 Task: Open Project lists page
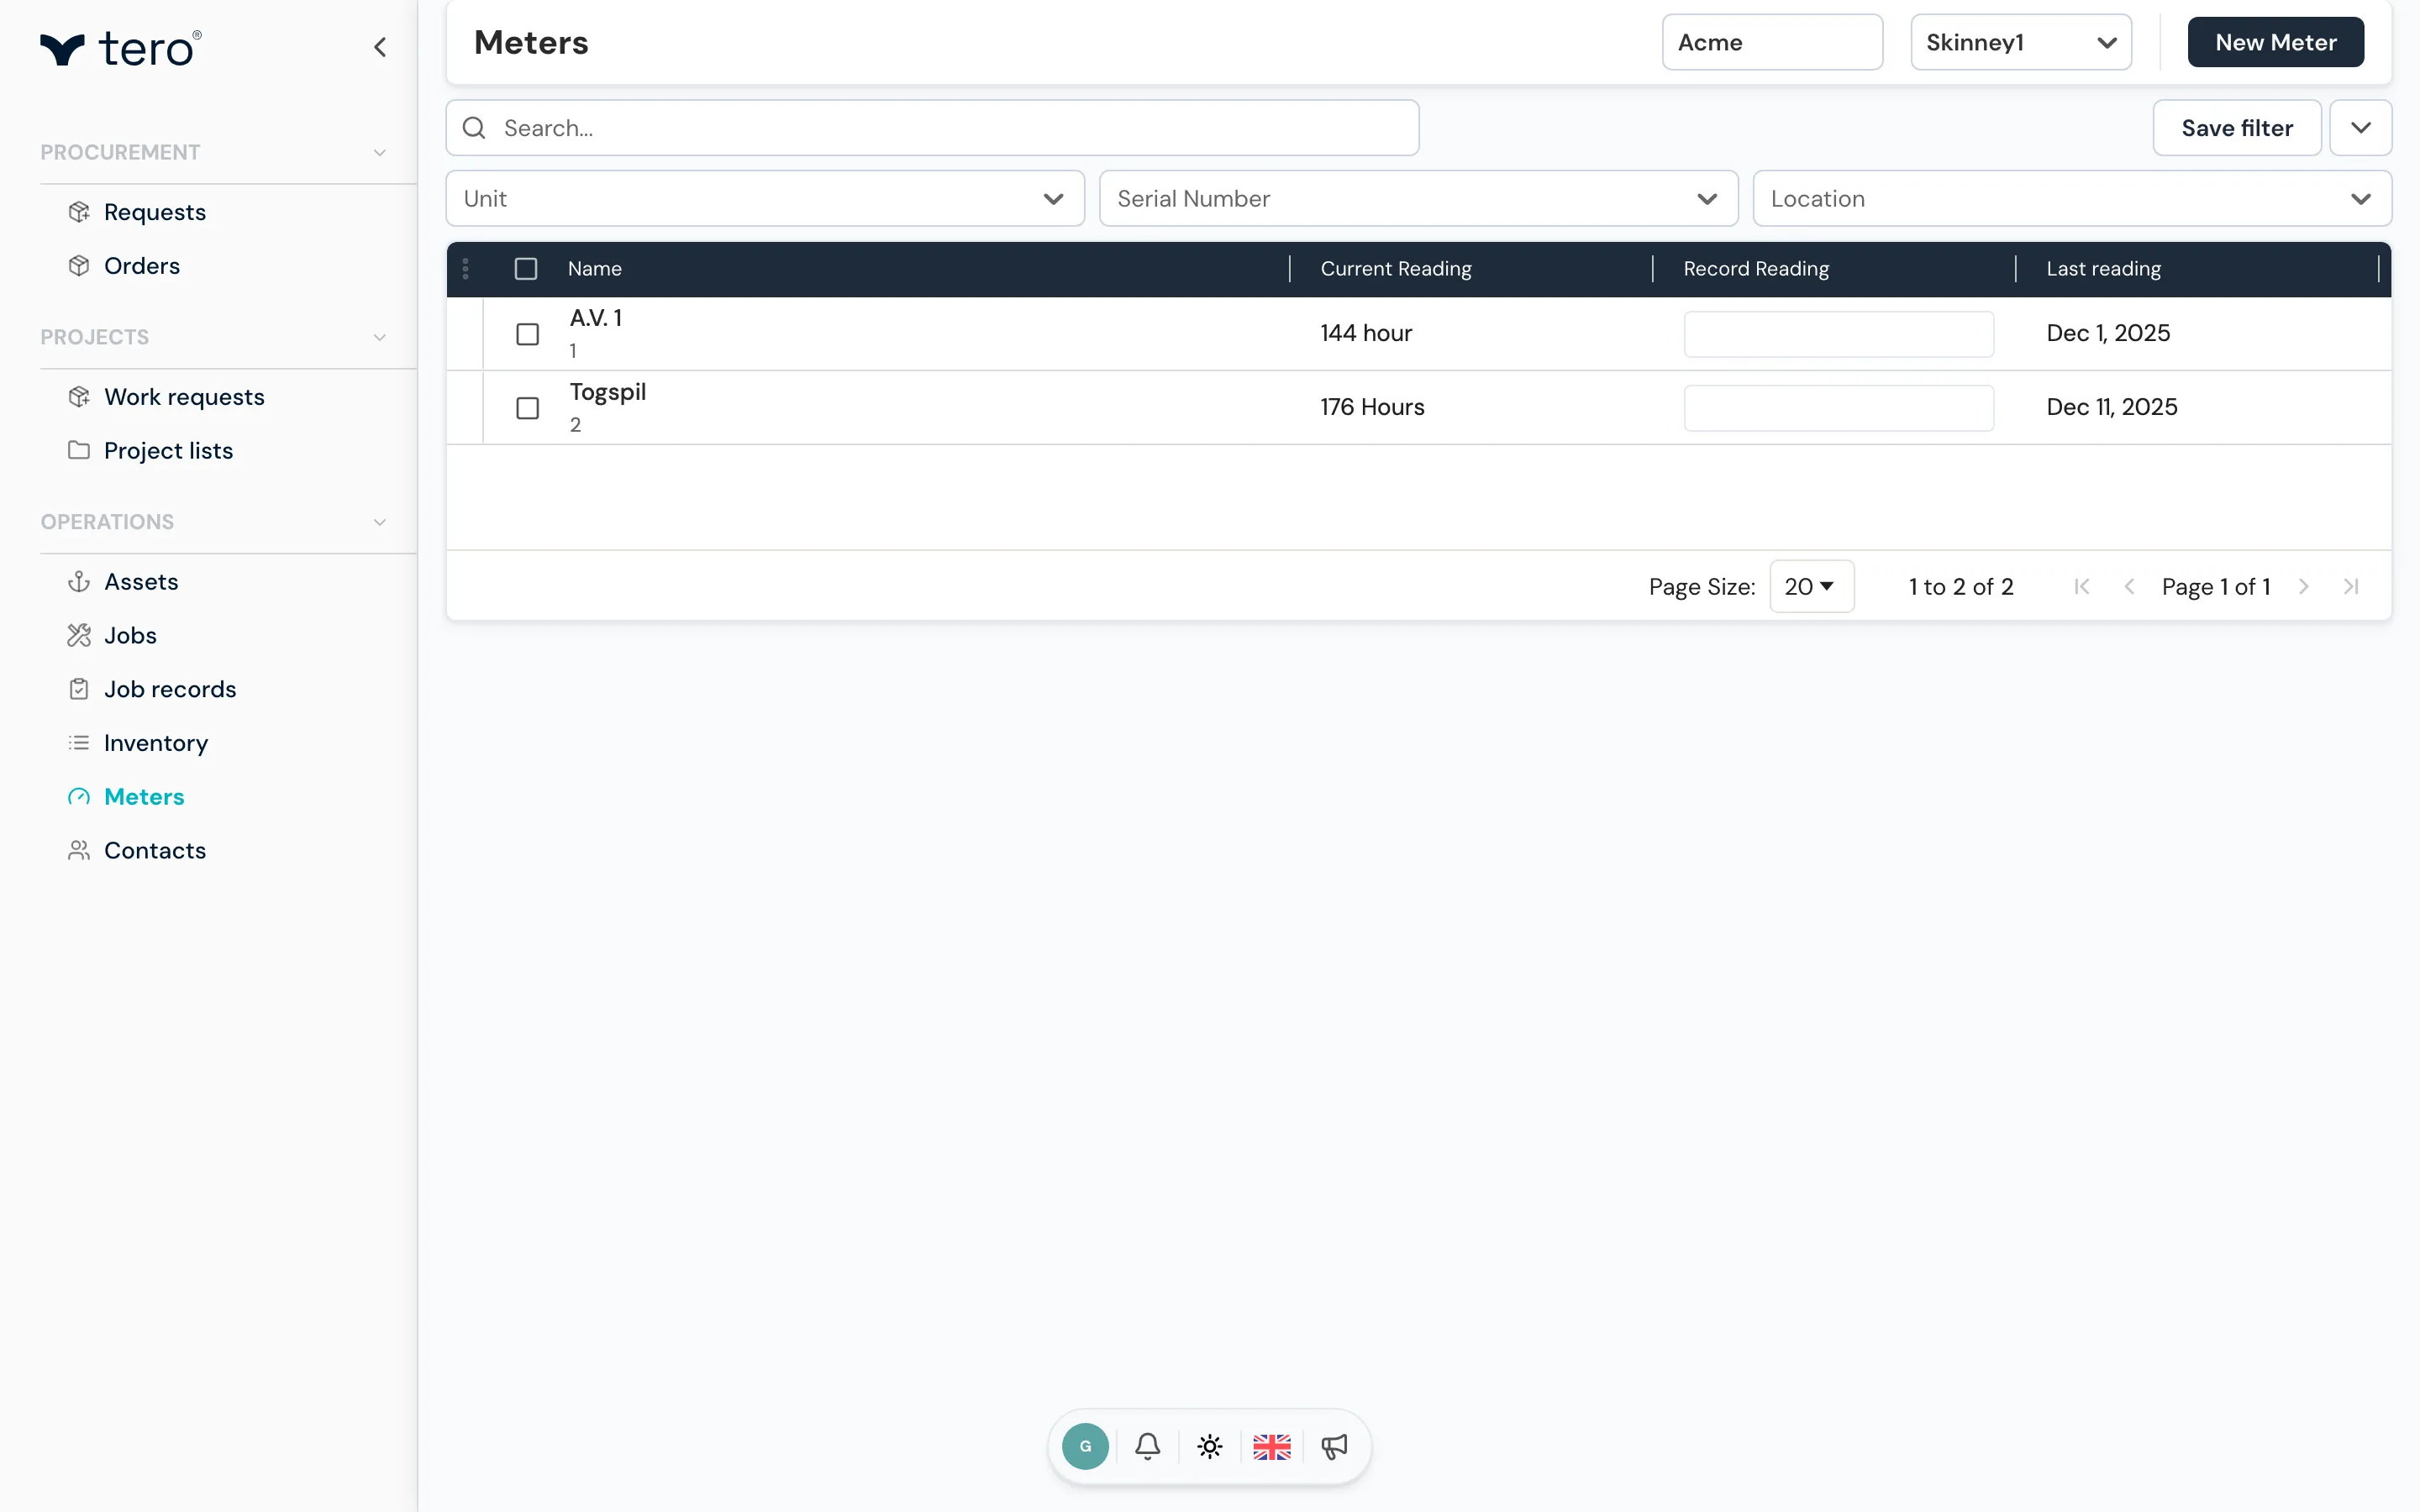tap(168, 451)
